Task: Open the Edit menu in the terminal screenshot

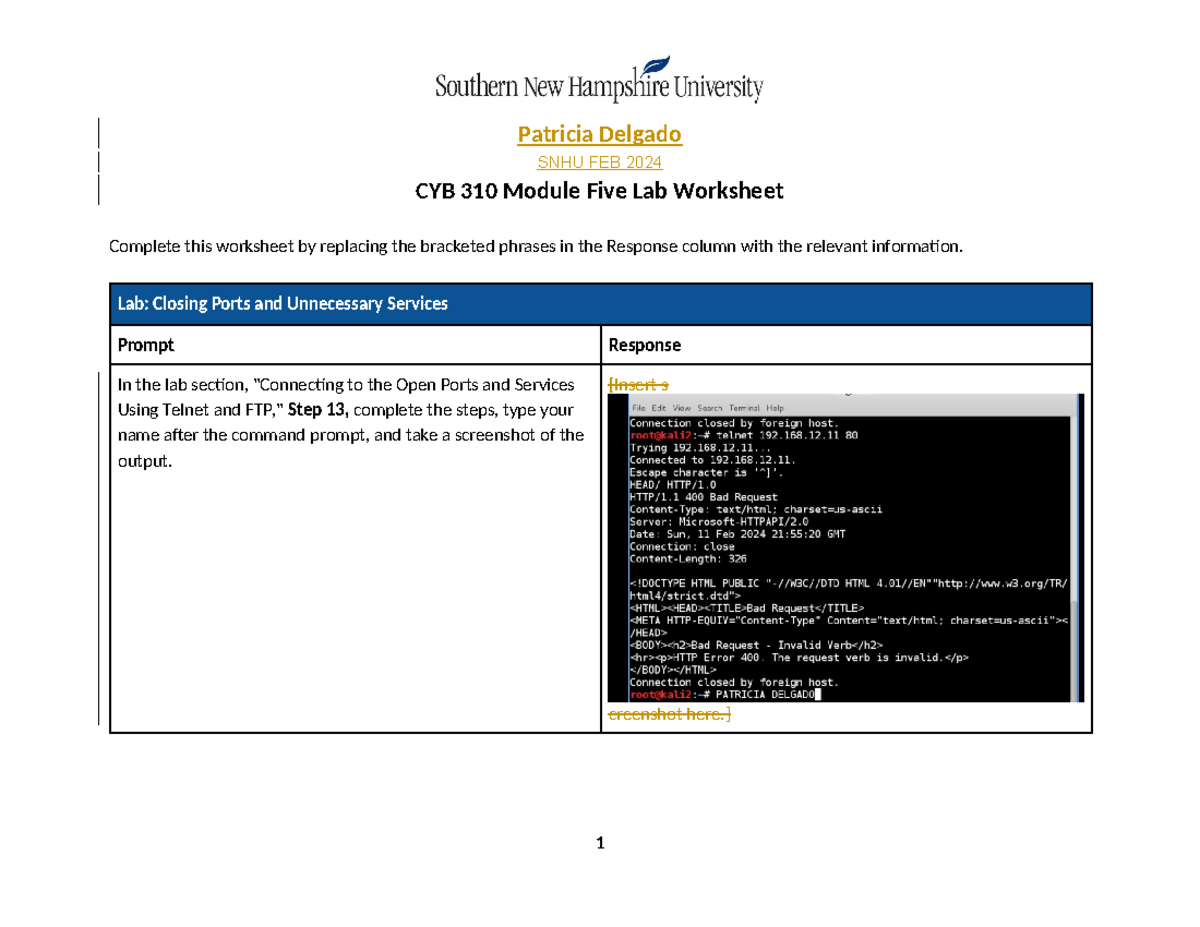Action: (658, 407)
